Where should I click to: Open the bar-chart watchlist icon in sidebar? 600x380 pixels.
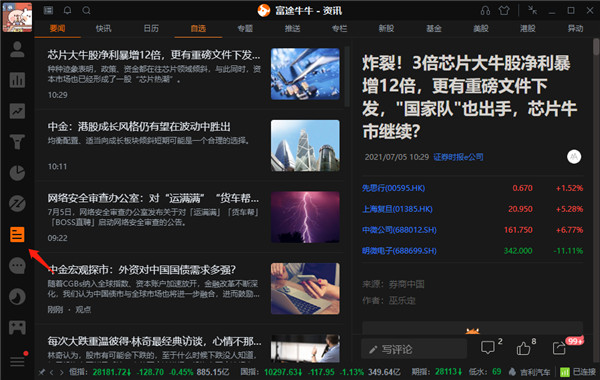17,80
